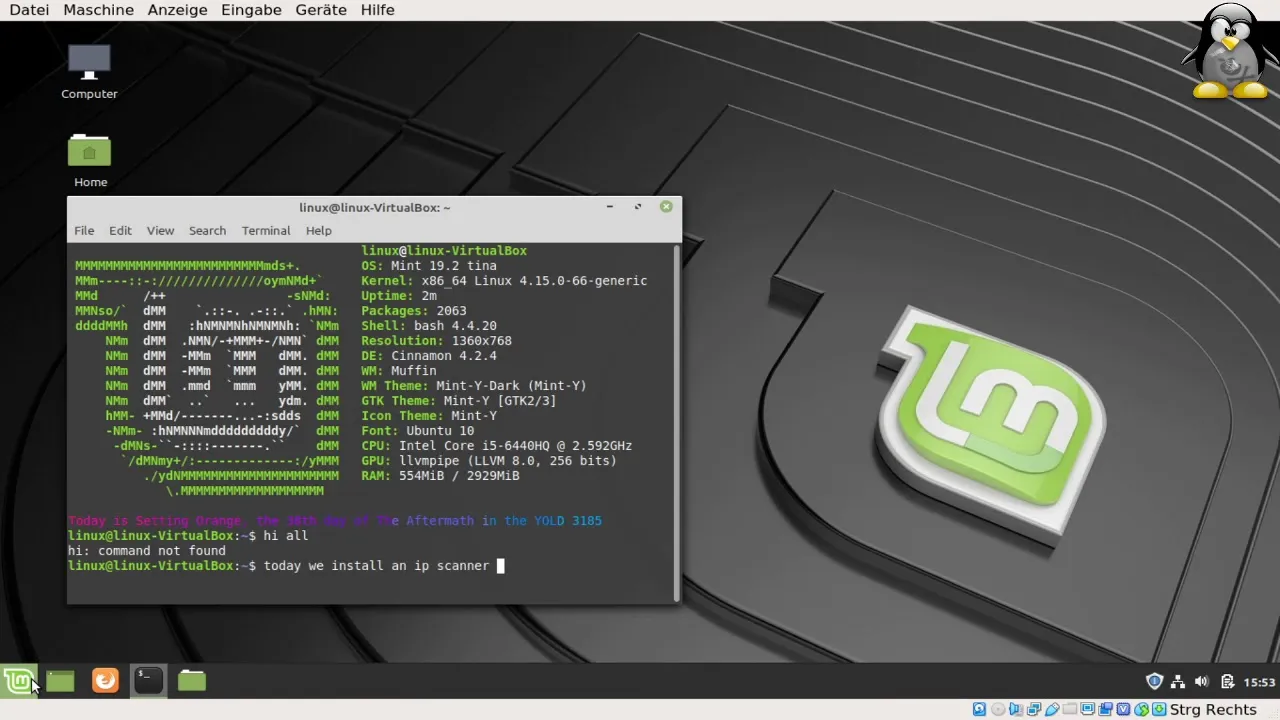Open the terminal Terminal menu
Image resolution: width=1280 pixels, height=720 pixels.
(x=266, y=231)
